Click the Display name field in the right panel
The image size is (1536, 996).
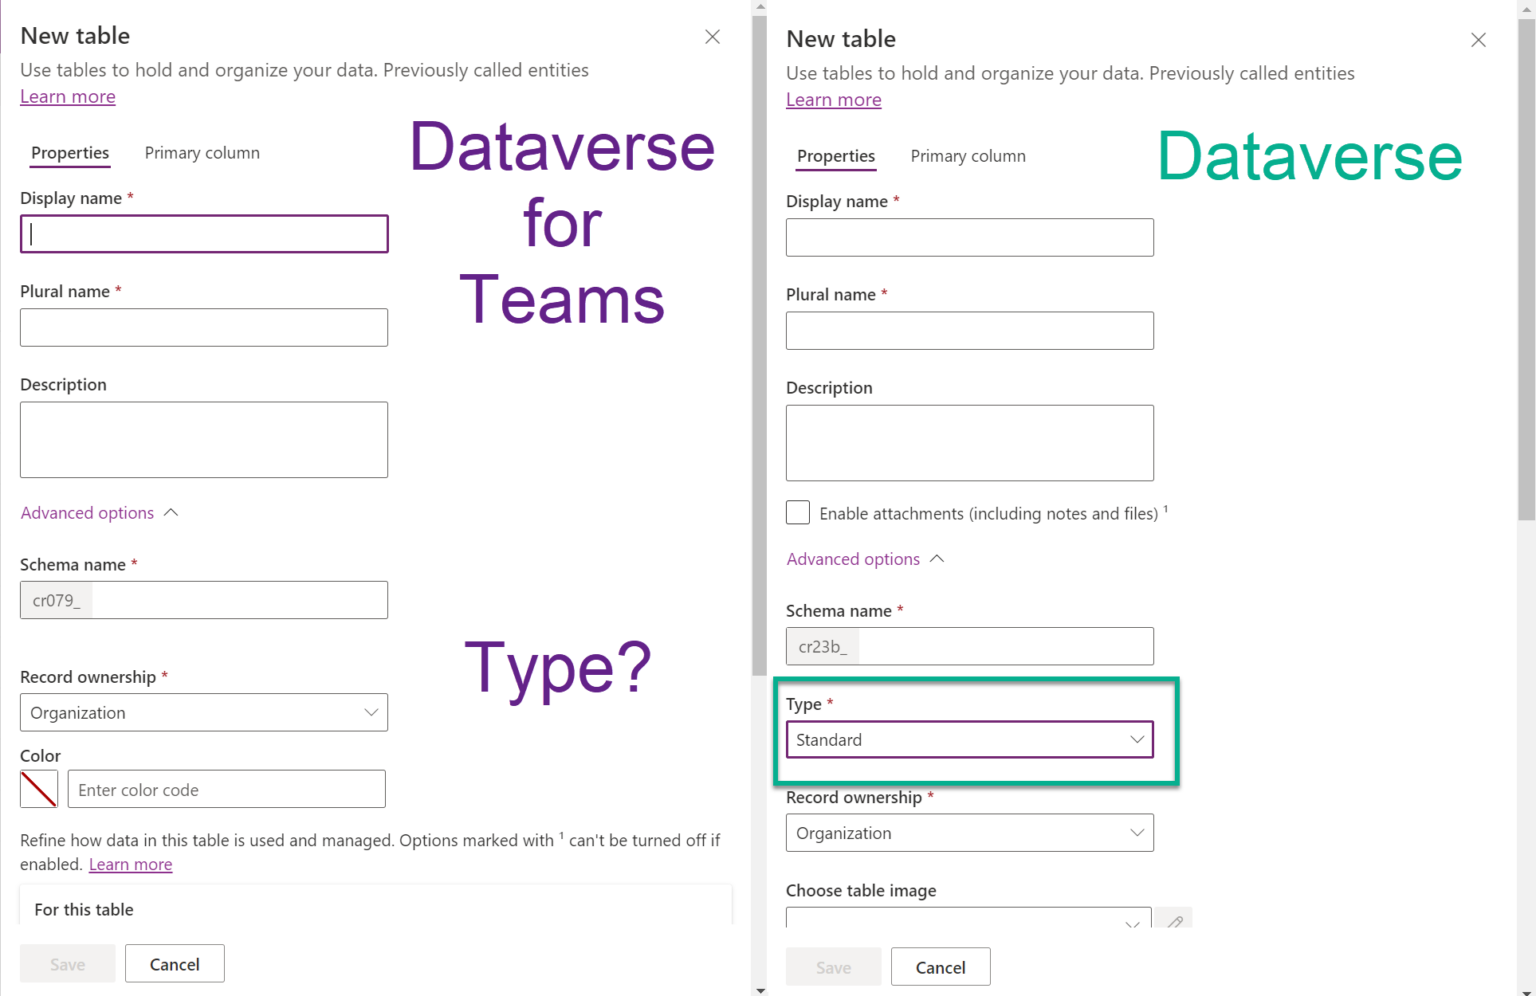[968, 237]
